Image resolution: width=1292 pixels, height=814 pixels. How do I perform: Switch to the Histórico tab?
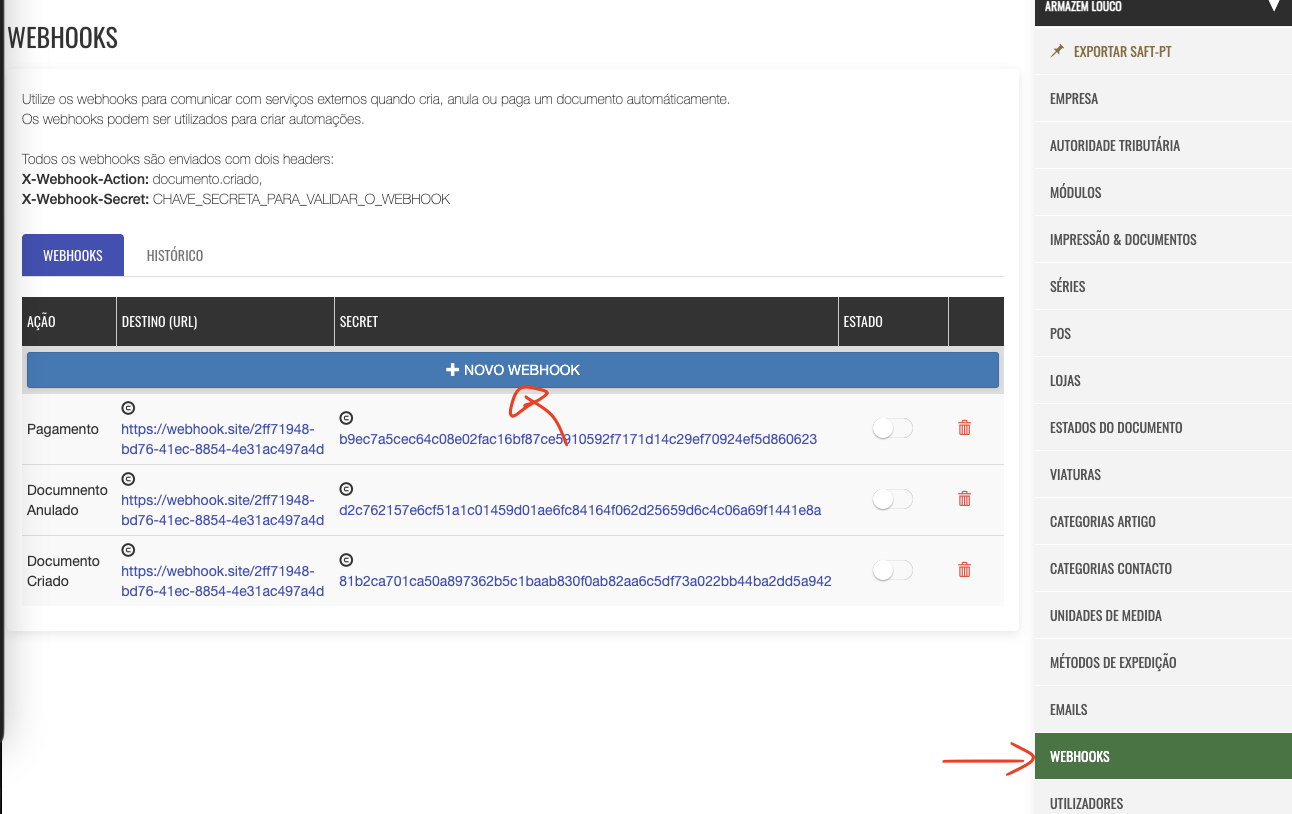(174, 254)
